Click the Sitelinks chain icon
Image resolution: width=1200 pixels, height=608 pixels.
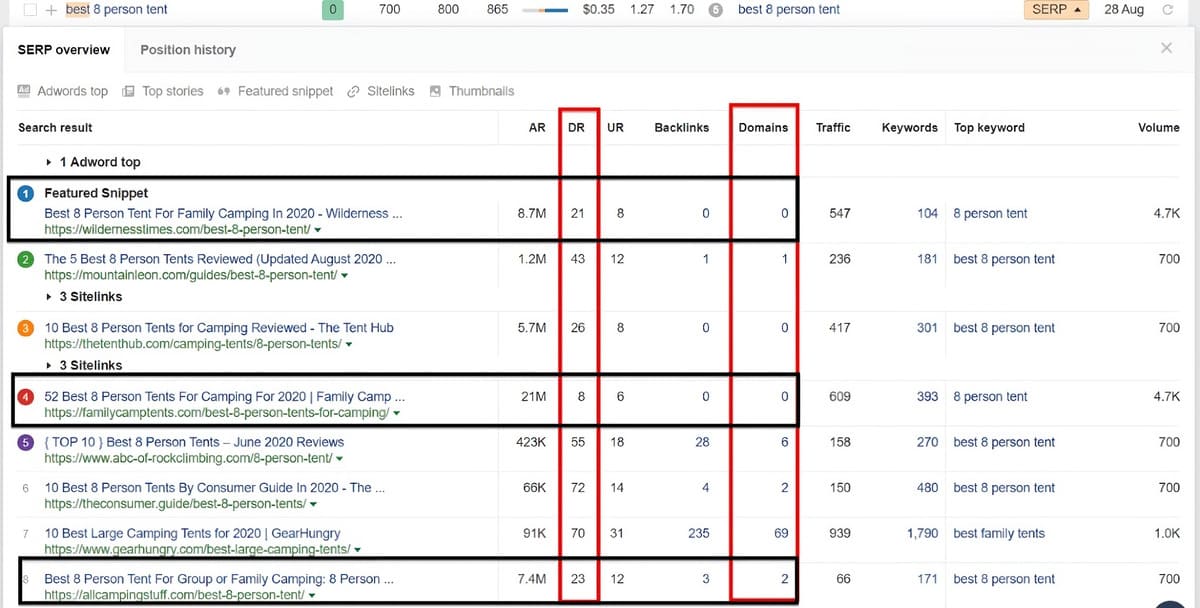[353, 91]
